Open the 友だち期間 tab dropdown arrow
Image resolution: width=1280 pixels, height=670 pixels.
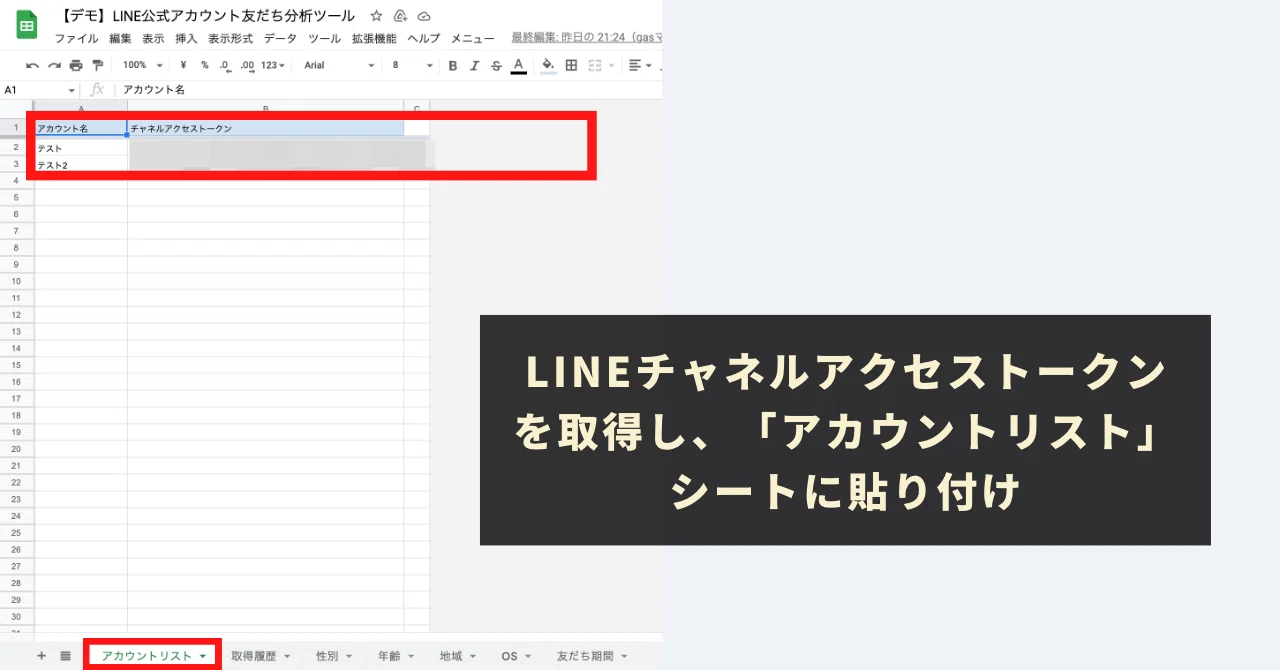[624, 657]
